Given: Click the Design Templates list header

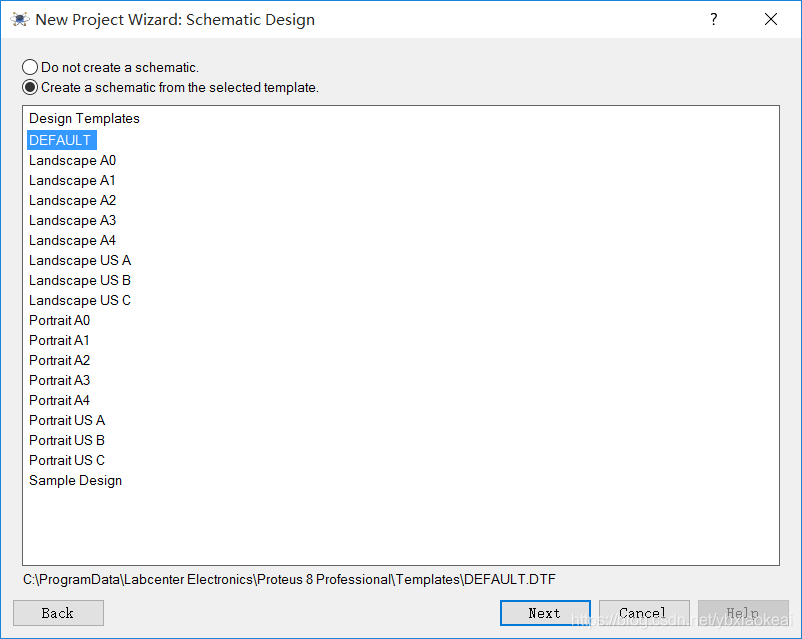Looking at the screenshot, I should (x=84, y=119).
